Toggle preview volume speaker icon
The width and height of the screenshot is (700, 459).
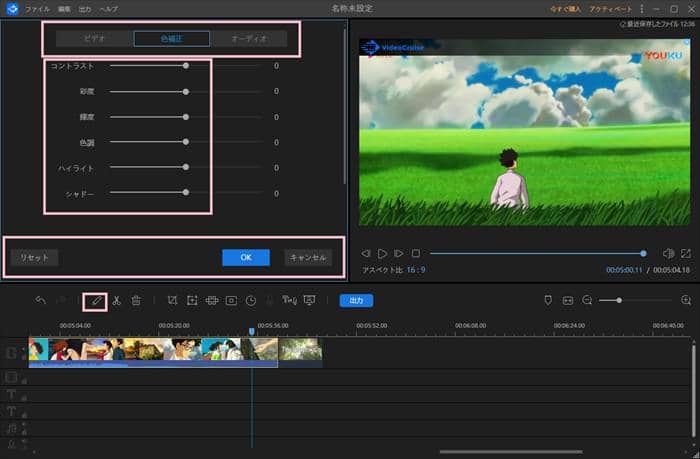(x=668, y=254)
